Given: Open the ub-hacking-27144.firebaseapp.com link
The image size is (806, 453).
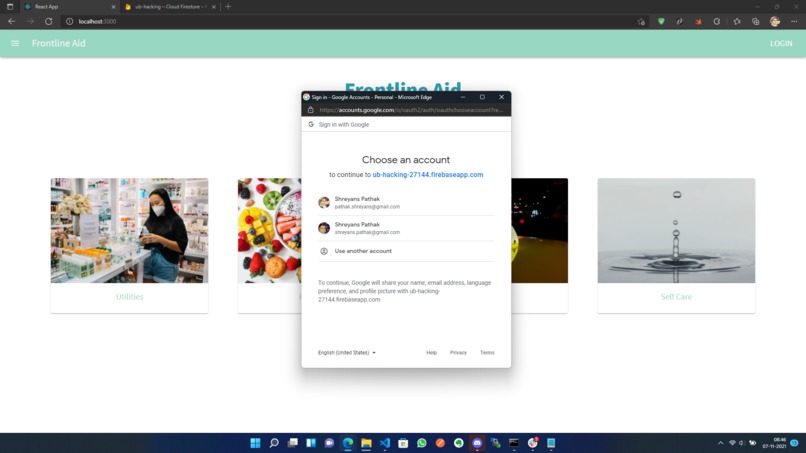Looking at the screenshot, I should click(428, 175).
